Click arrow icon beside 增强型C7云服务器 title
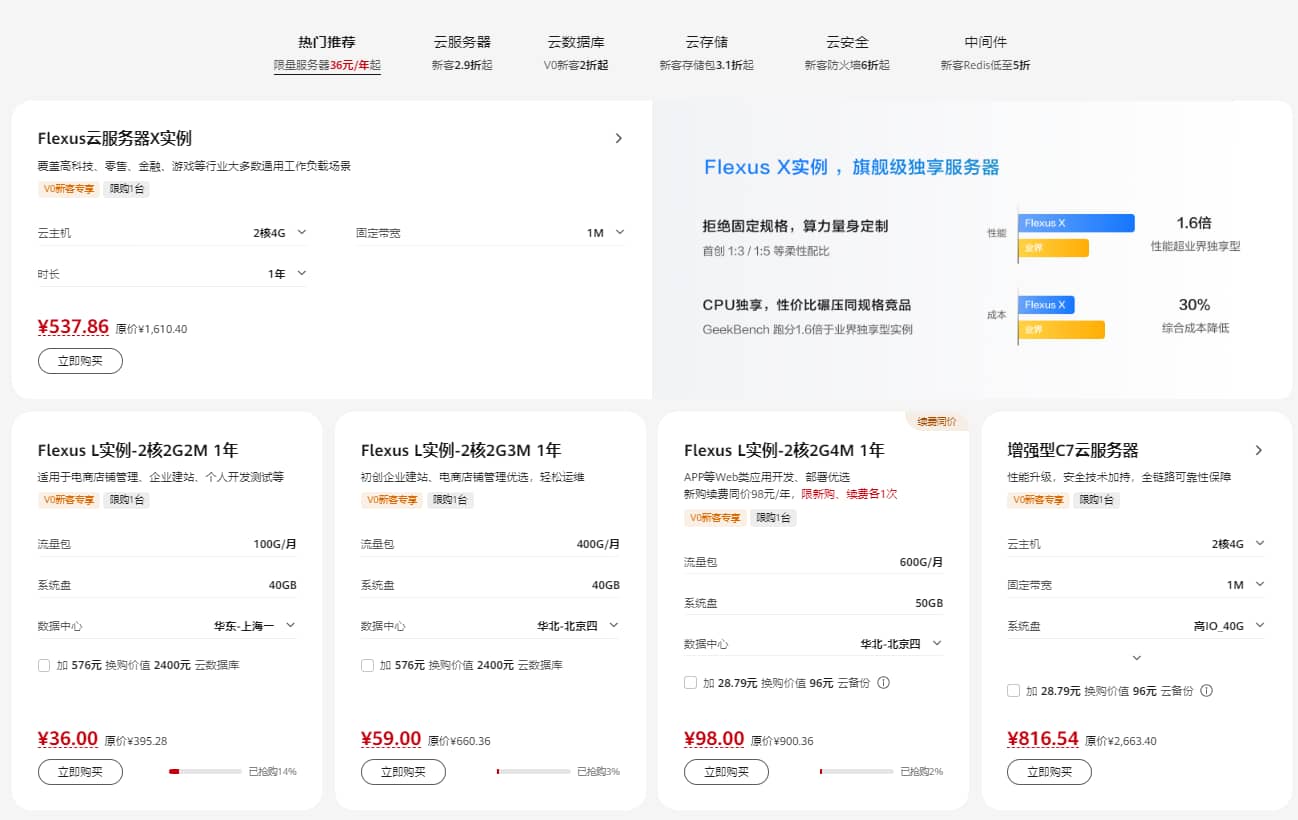Screen dimensions: 1298x820 1258,451
